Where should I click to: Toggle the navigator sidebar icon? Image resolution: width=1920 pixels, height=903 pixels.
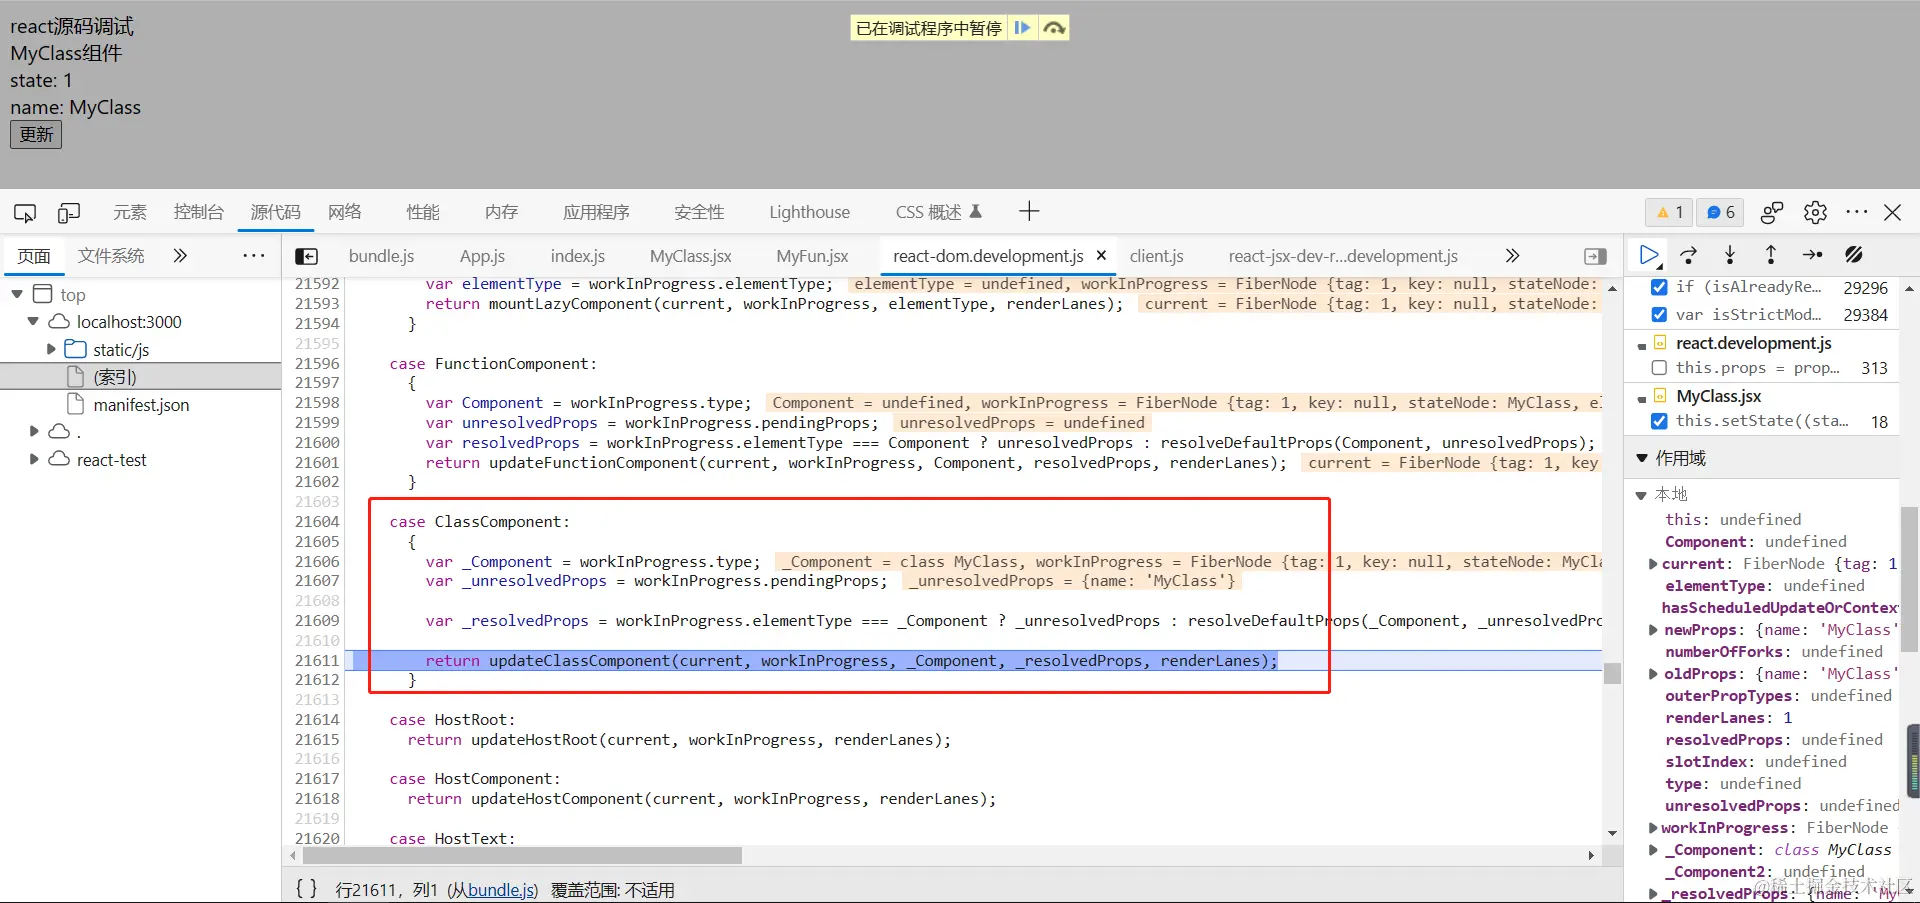[x=307, y=256]
